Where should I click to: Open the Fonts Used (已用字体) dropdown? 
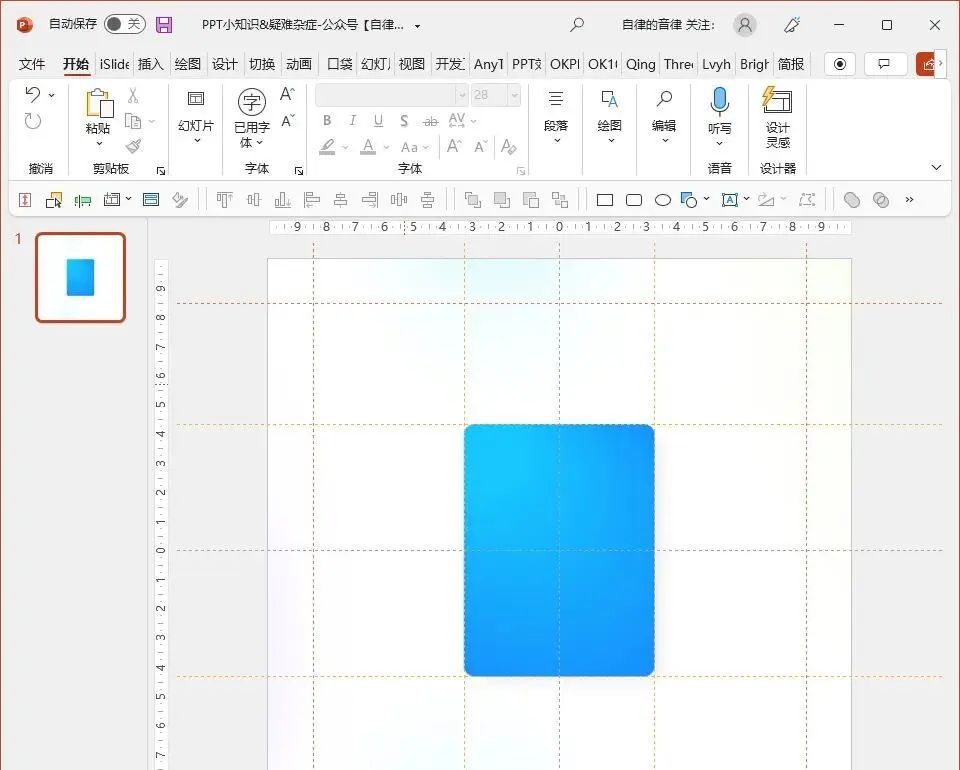coord(252,118)
